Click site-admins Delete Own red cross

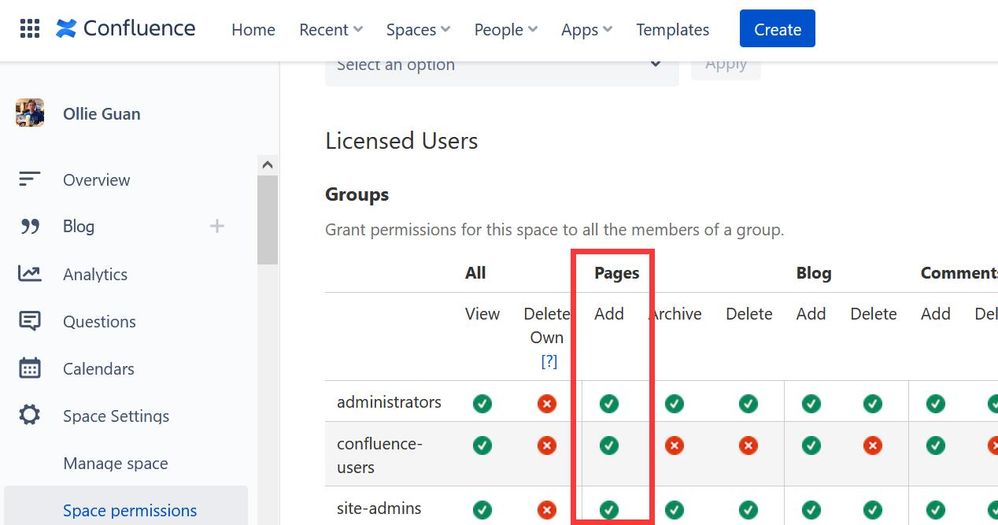546,510
